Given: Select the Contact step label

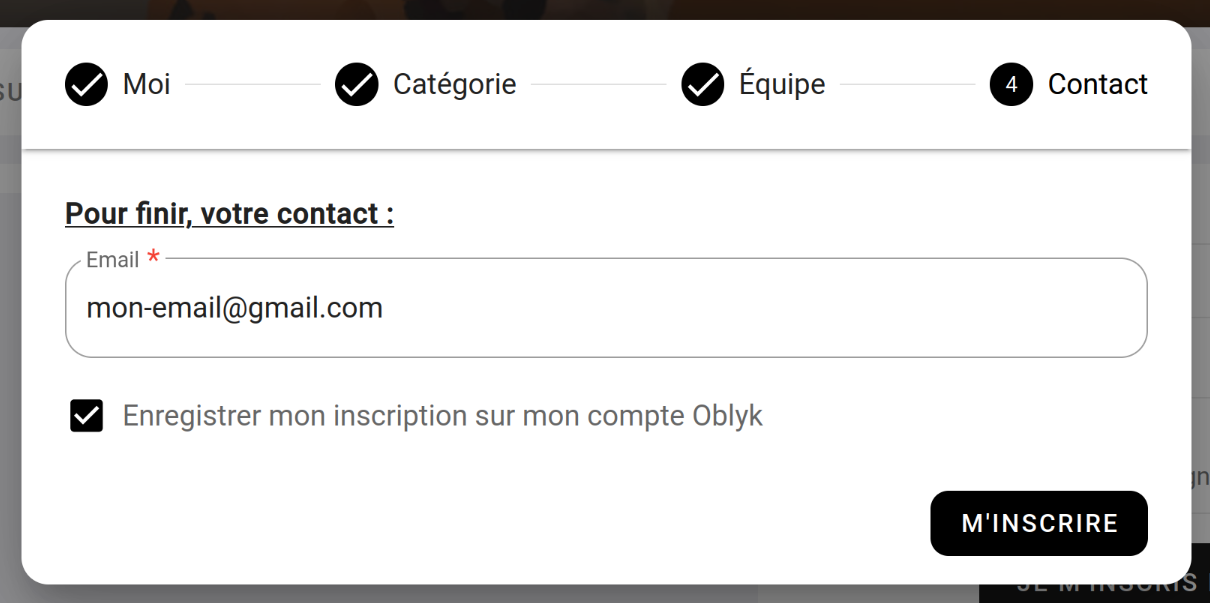Looking at the screenshot, I should tap(1097, 84).
